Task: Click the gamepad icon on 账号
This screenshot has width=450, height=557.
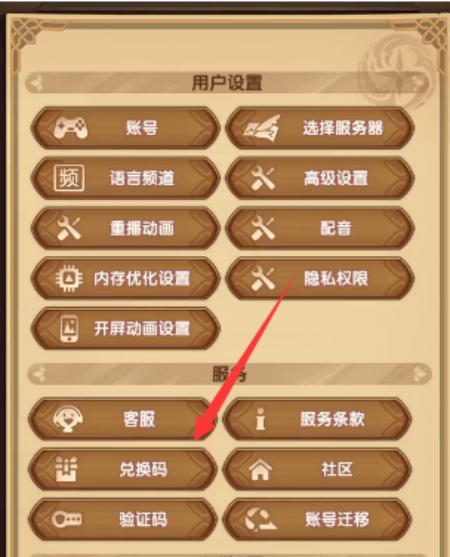Action: (x=70, y=128)
